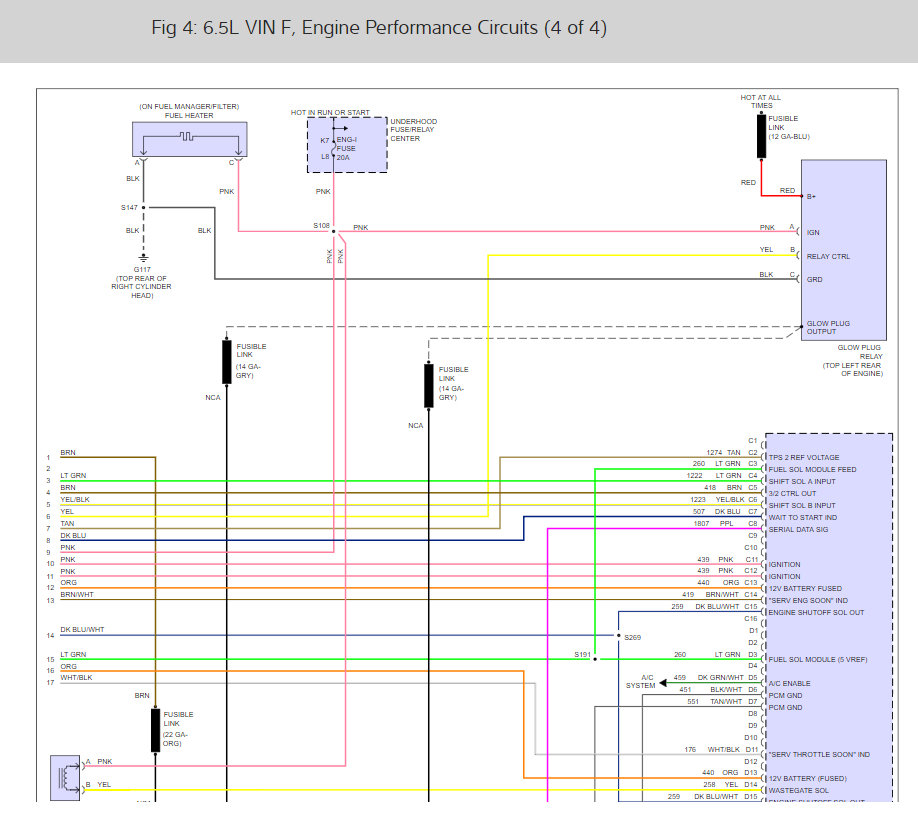Click the "418 BRN" wire label
This screenshot has height=814, width=918.
click(722, 487)
